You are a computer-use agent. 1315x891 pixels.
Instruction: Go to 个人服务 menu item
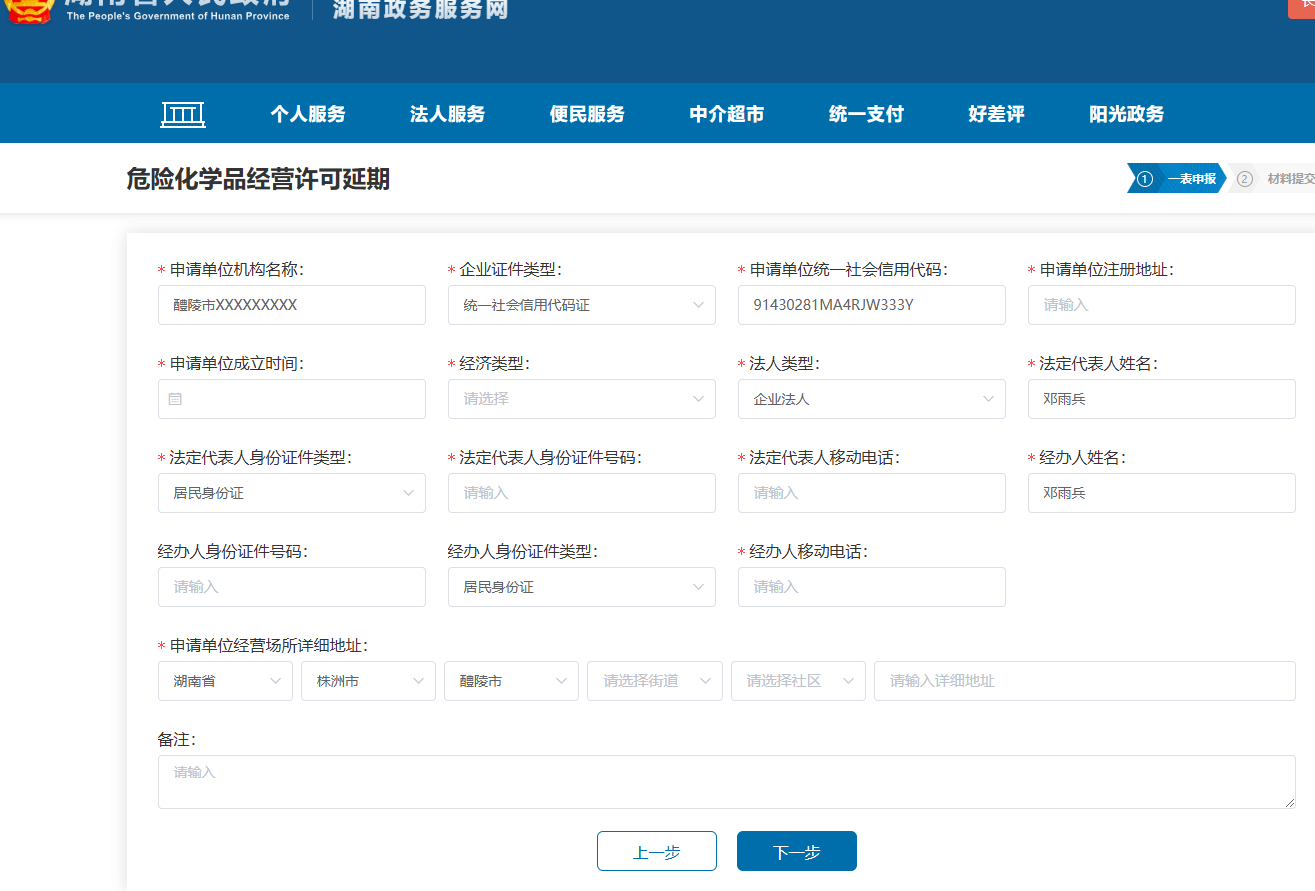click(x=307, y=114)
